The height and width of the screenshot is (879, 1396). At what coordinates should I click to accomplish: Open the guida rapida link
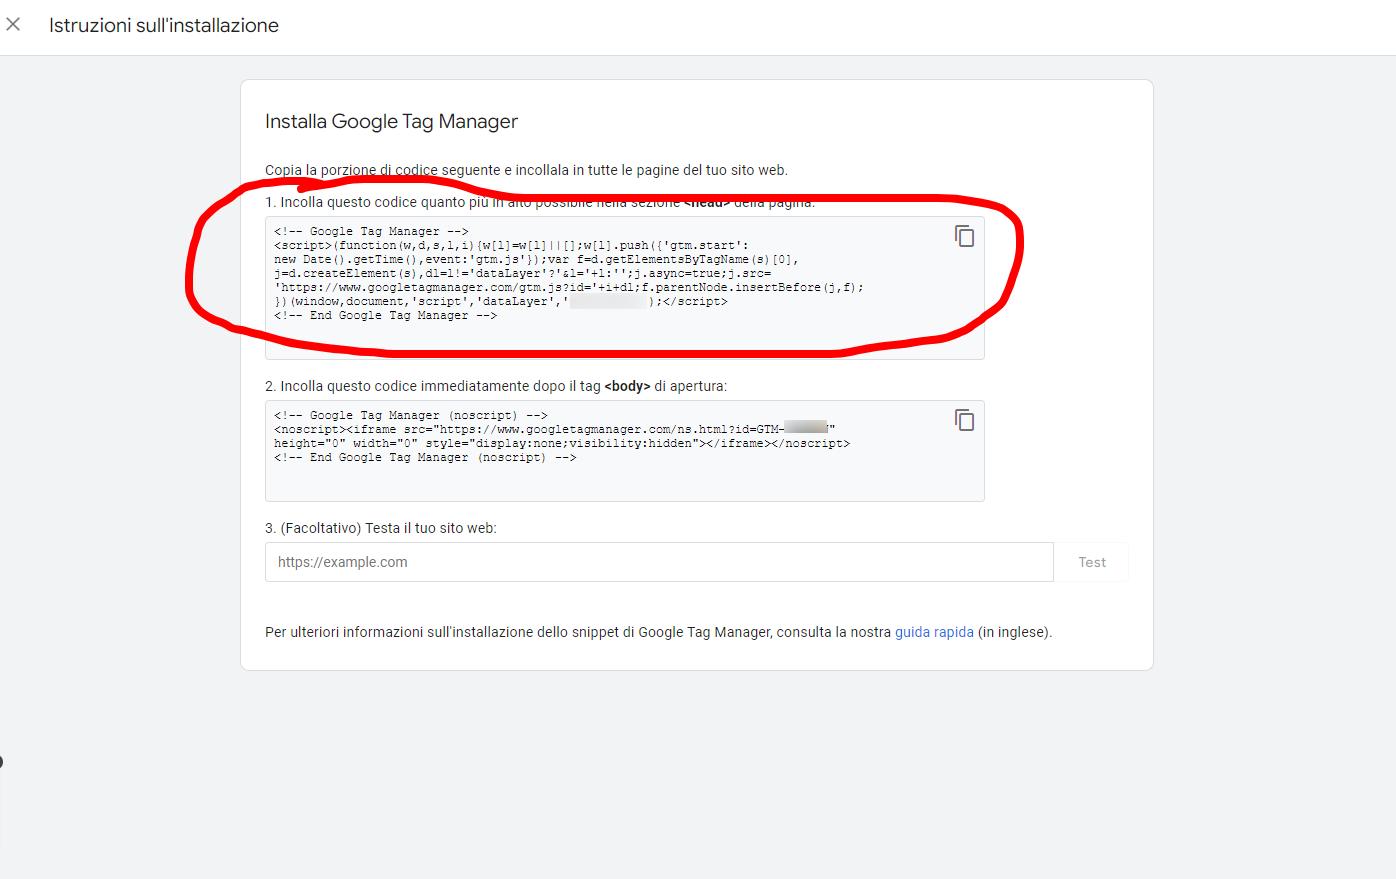coord(934,632)
